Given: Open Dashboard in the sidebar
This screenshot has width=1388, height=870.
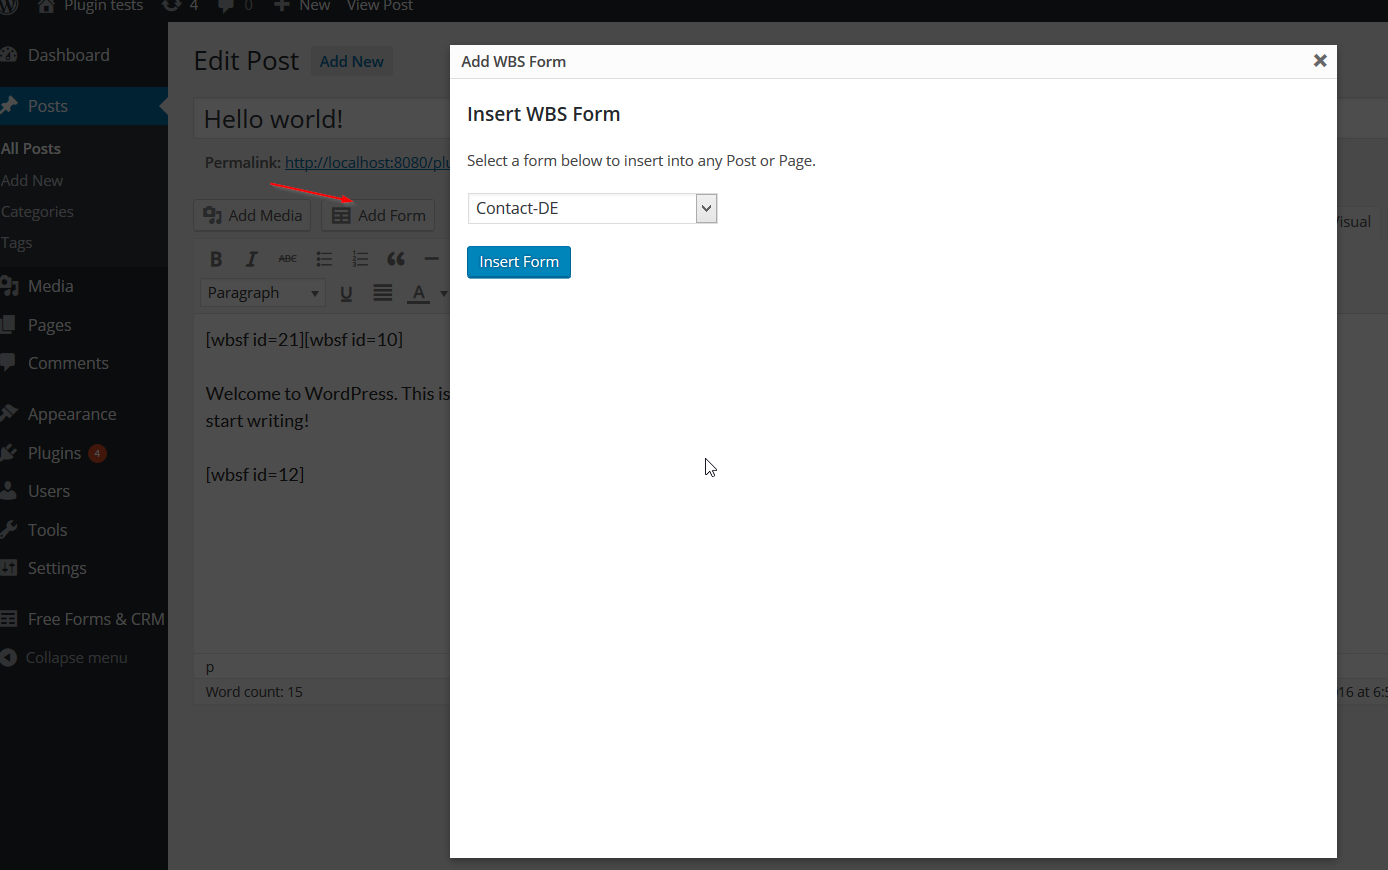Looking at the screenshot, I should click(68, 55).
